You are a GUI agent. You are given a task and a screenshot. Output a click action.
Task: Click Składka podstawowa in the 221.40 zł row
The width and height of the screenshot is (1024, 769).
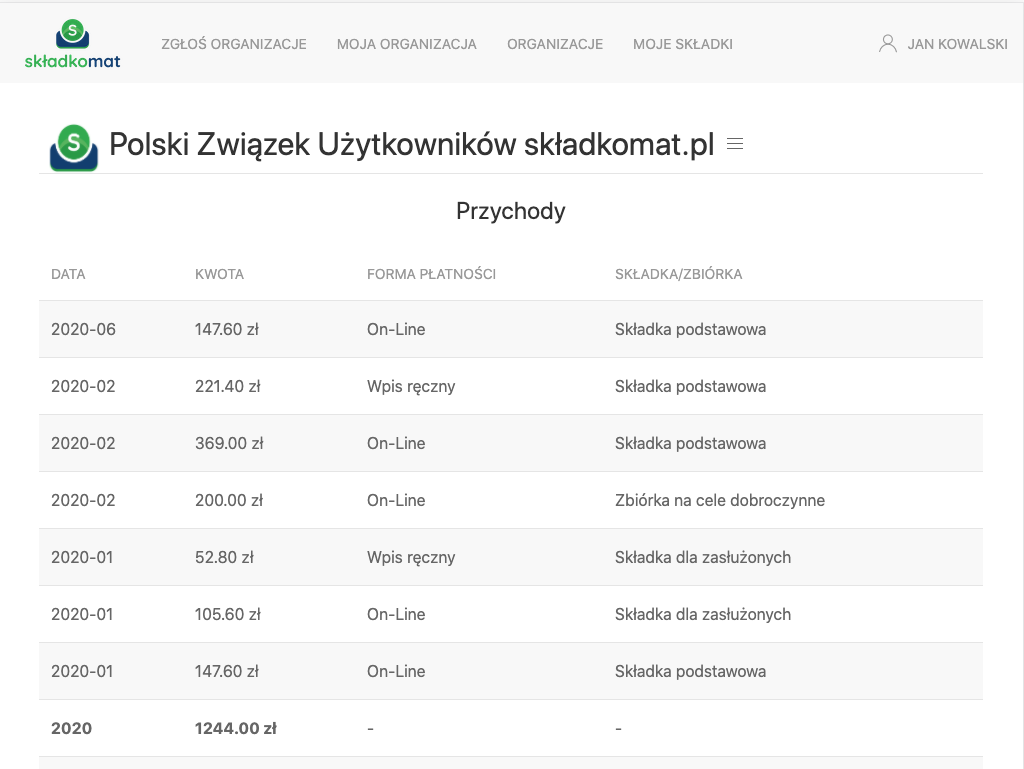[x=690, y=386]
